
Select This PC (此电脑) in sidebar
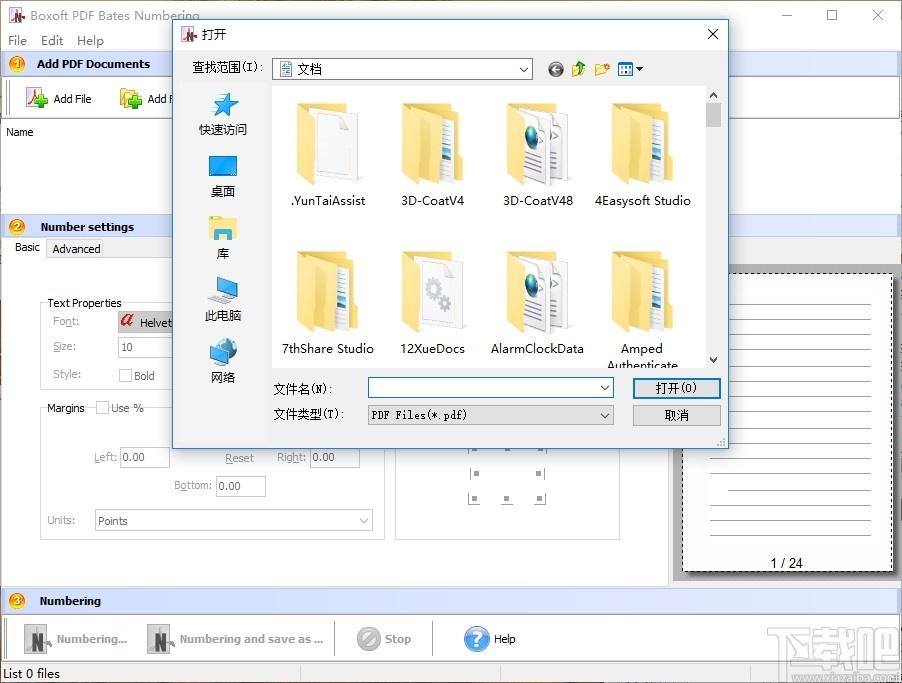pos(223,299)
